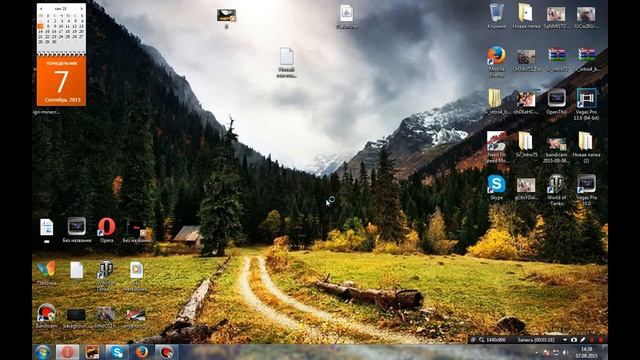
Task: Select the shDEeHC image thumbnail
Action: click(x=526, y=100)
